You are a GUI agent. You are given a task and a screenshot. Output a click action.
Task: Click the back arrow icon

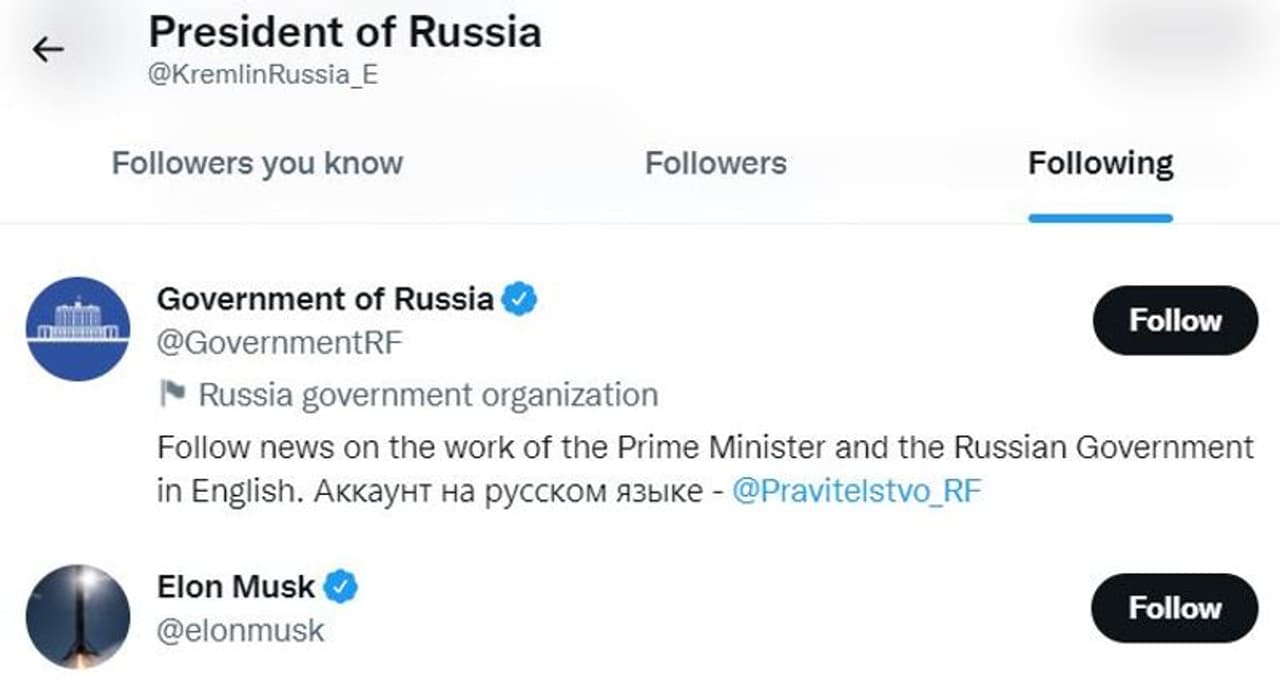(x=48, y=50)
